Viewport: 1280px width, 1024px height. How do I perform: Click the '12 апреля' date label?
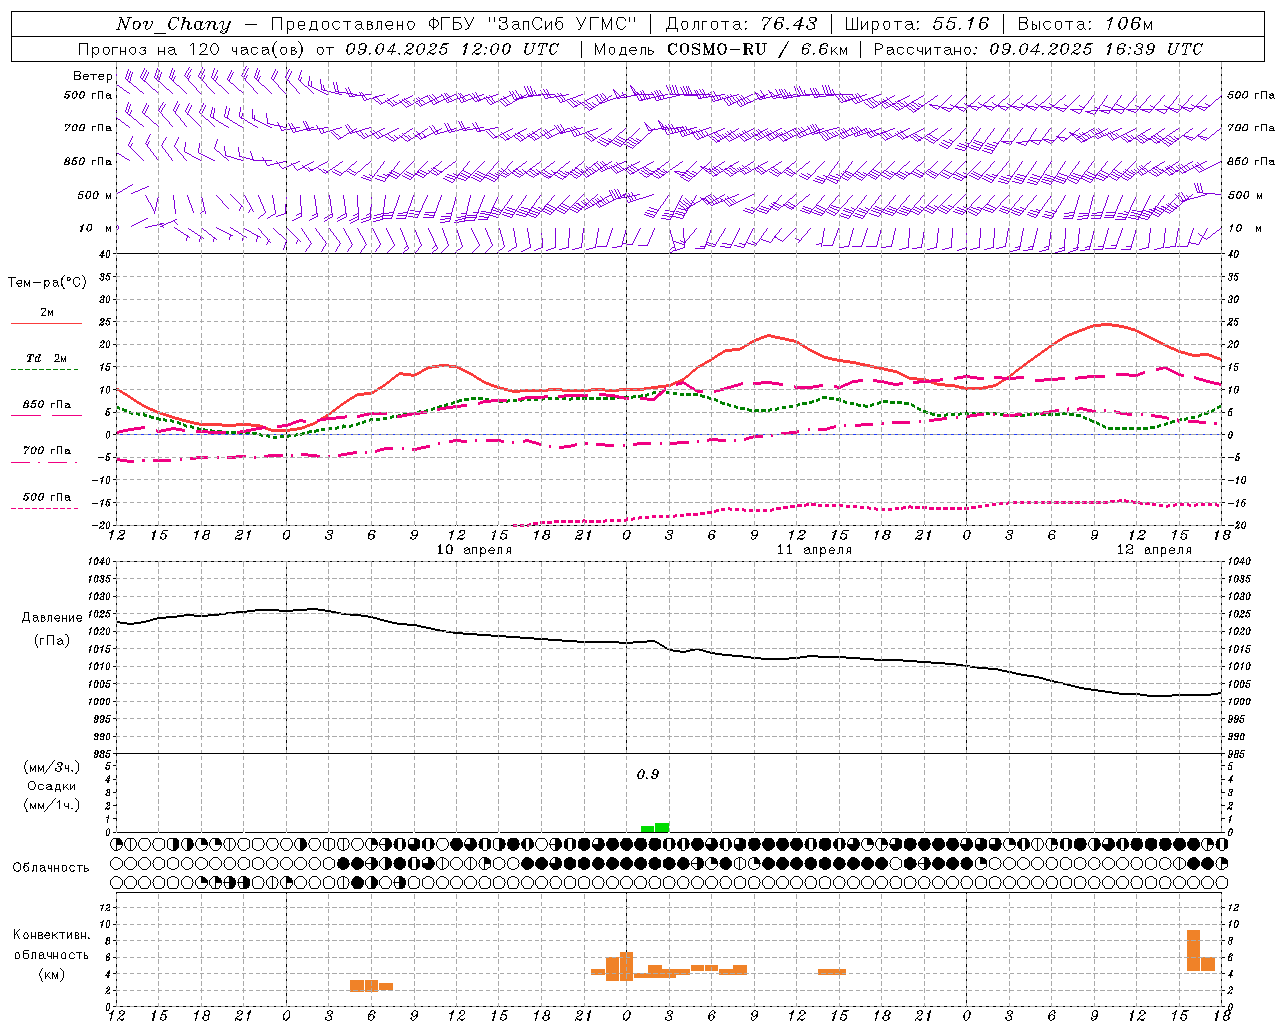click(x=1154, y=550)
